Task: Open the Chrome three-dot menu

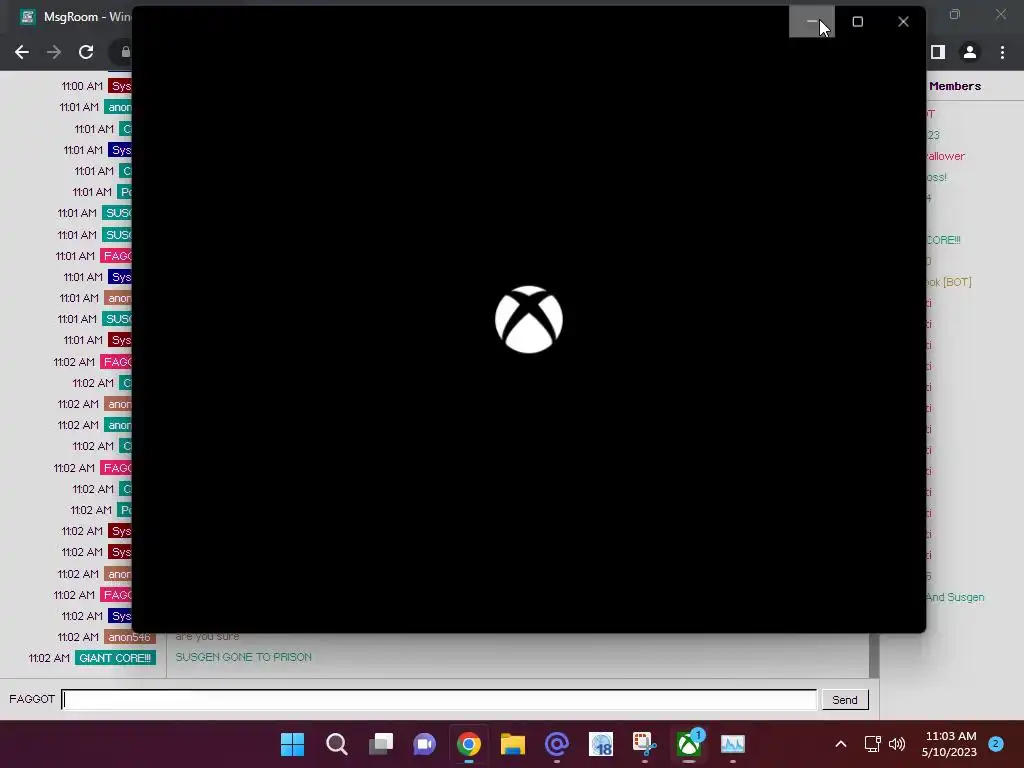Action: (1002, 52)
